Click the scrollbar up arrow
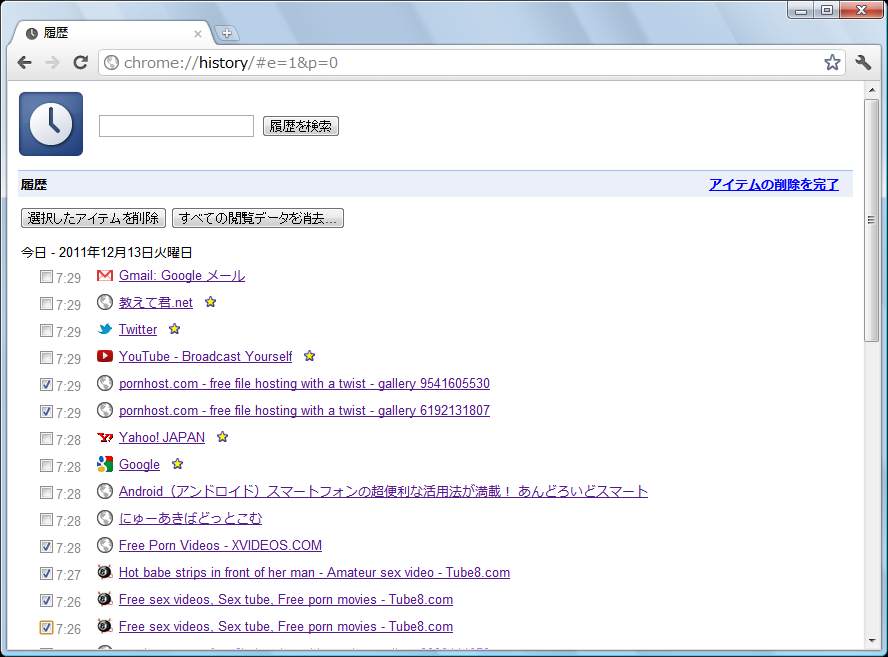888x657 pixels. point(872,90)
